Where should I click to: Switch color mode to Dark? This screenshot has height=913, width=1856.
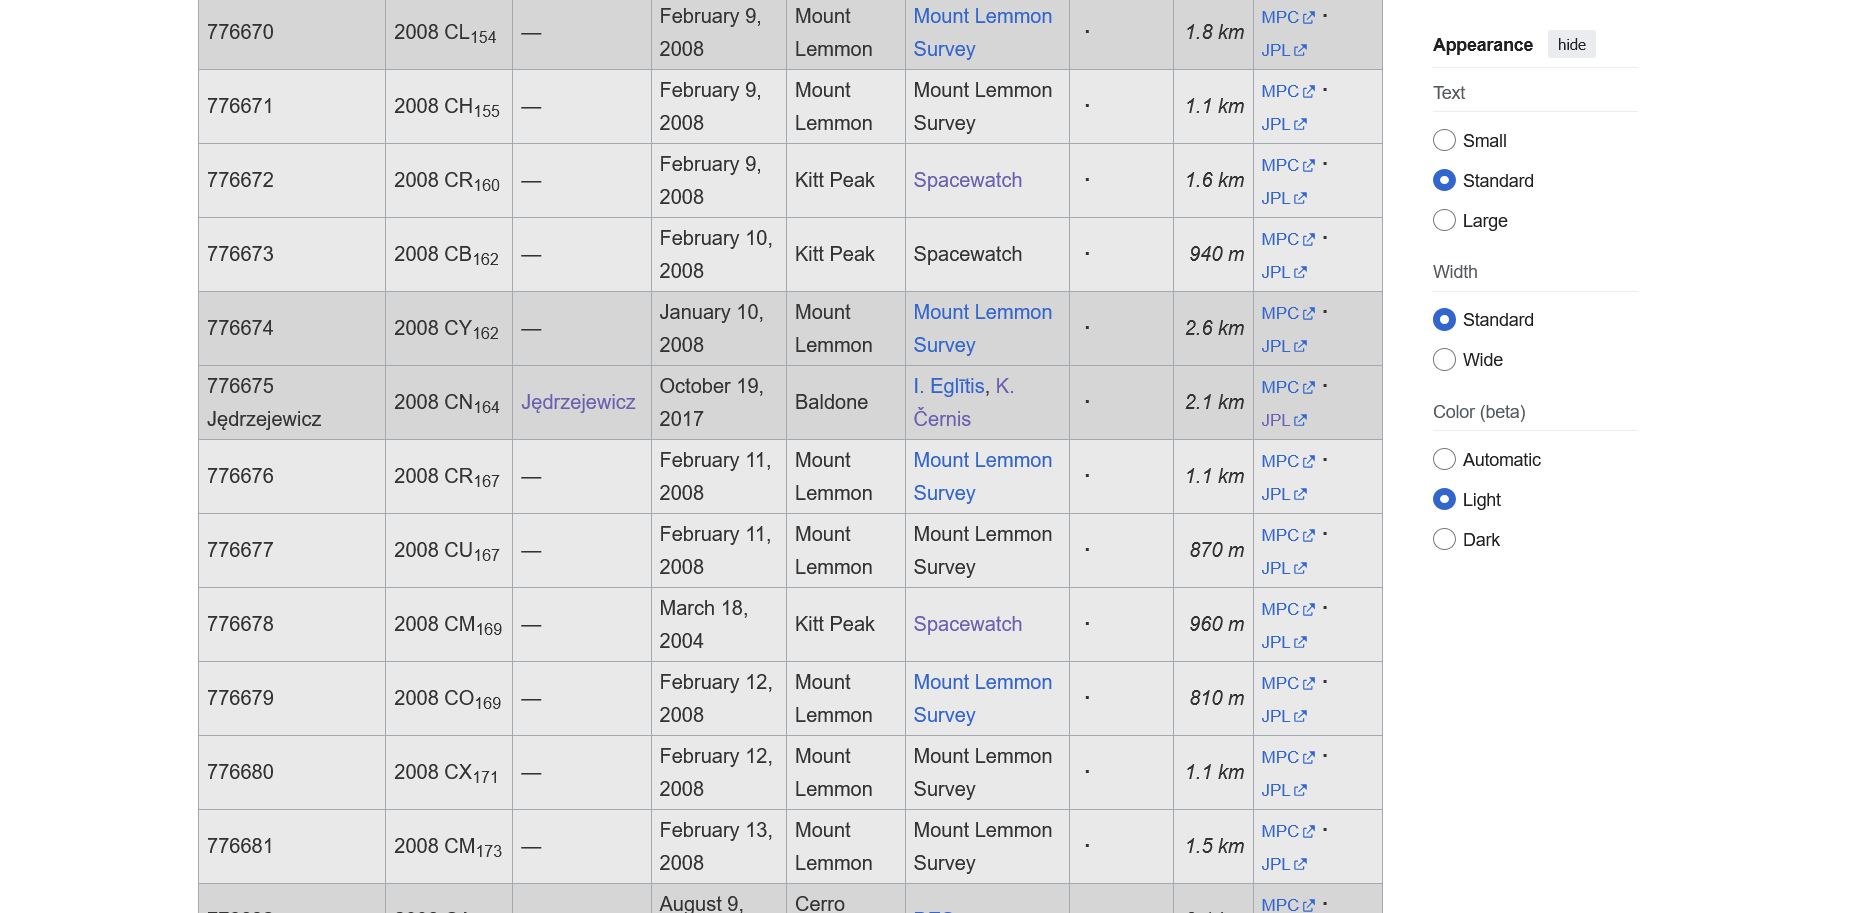tap(1444, 540)
